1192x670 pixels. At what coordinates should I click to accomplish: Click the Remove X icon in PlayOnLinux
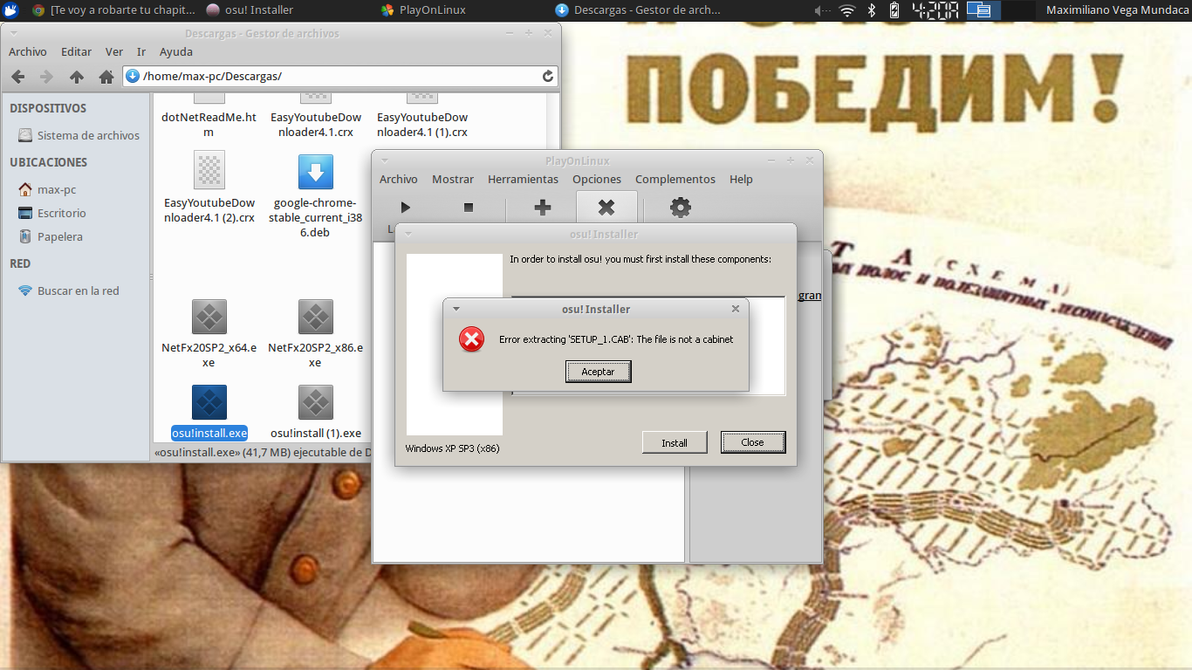(606, 207)
